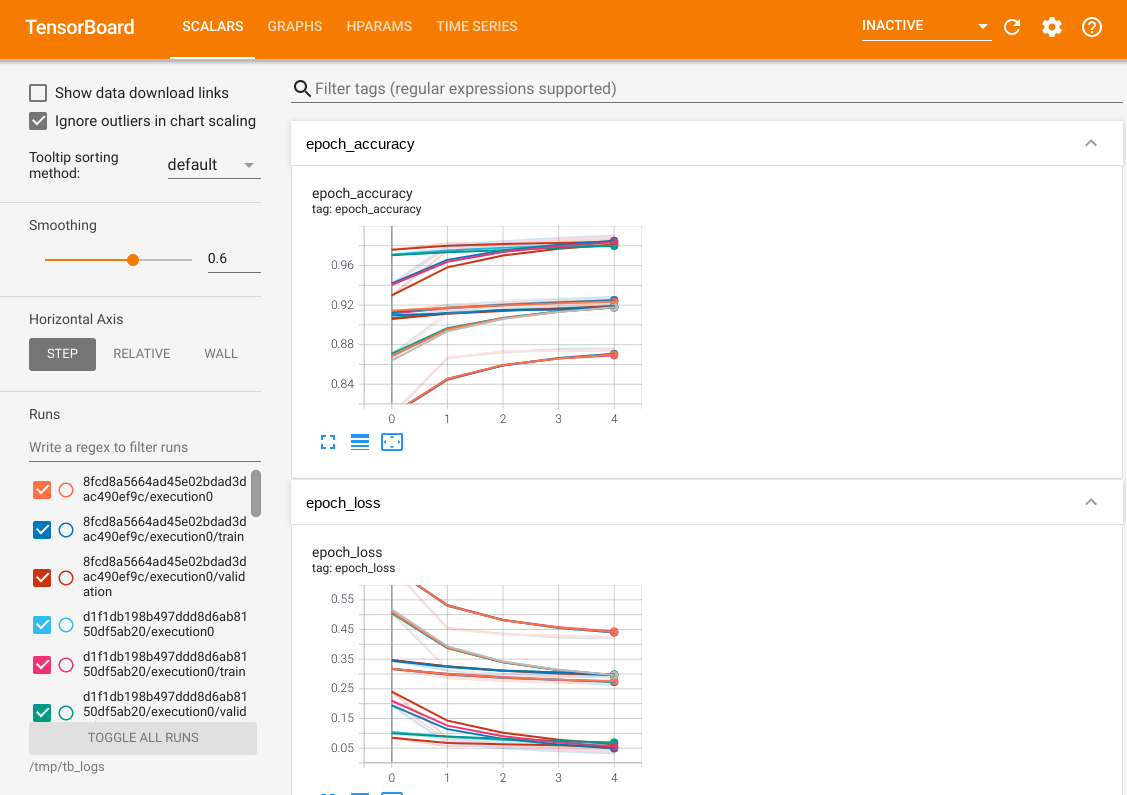Switch to the TIME SERIES tab

coord(477,27)
